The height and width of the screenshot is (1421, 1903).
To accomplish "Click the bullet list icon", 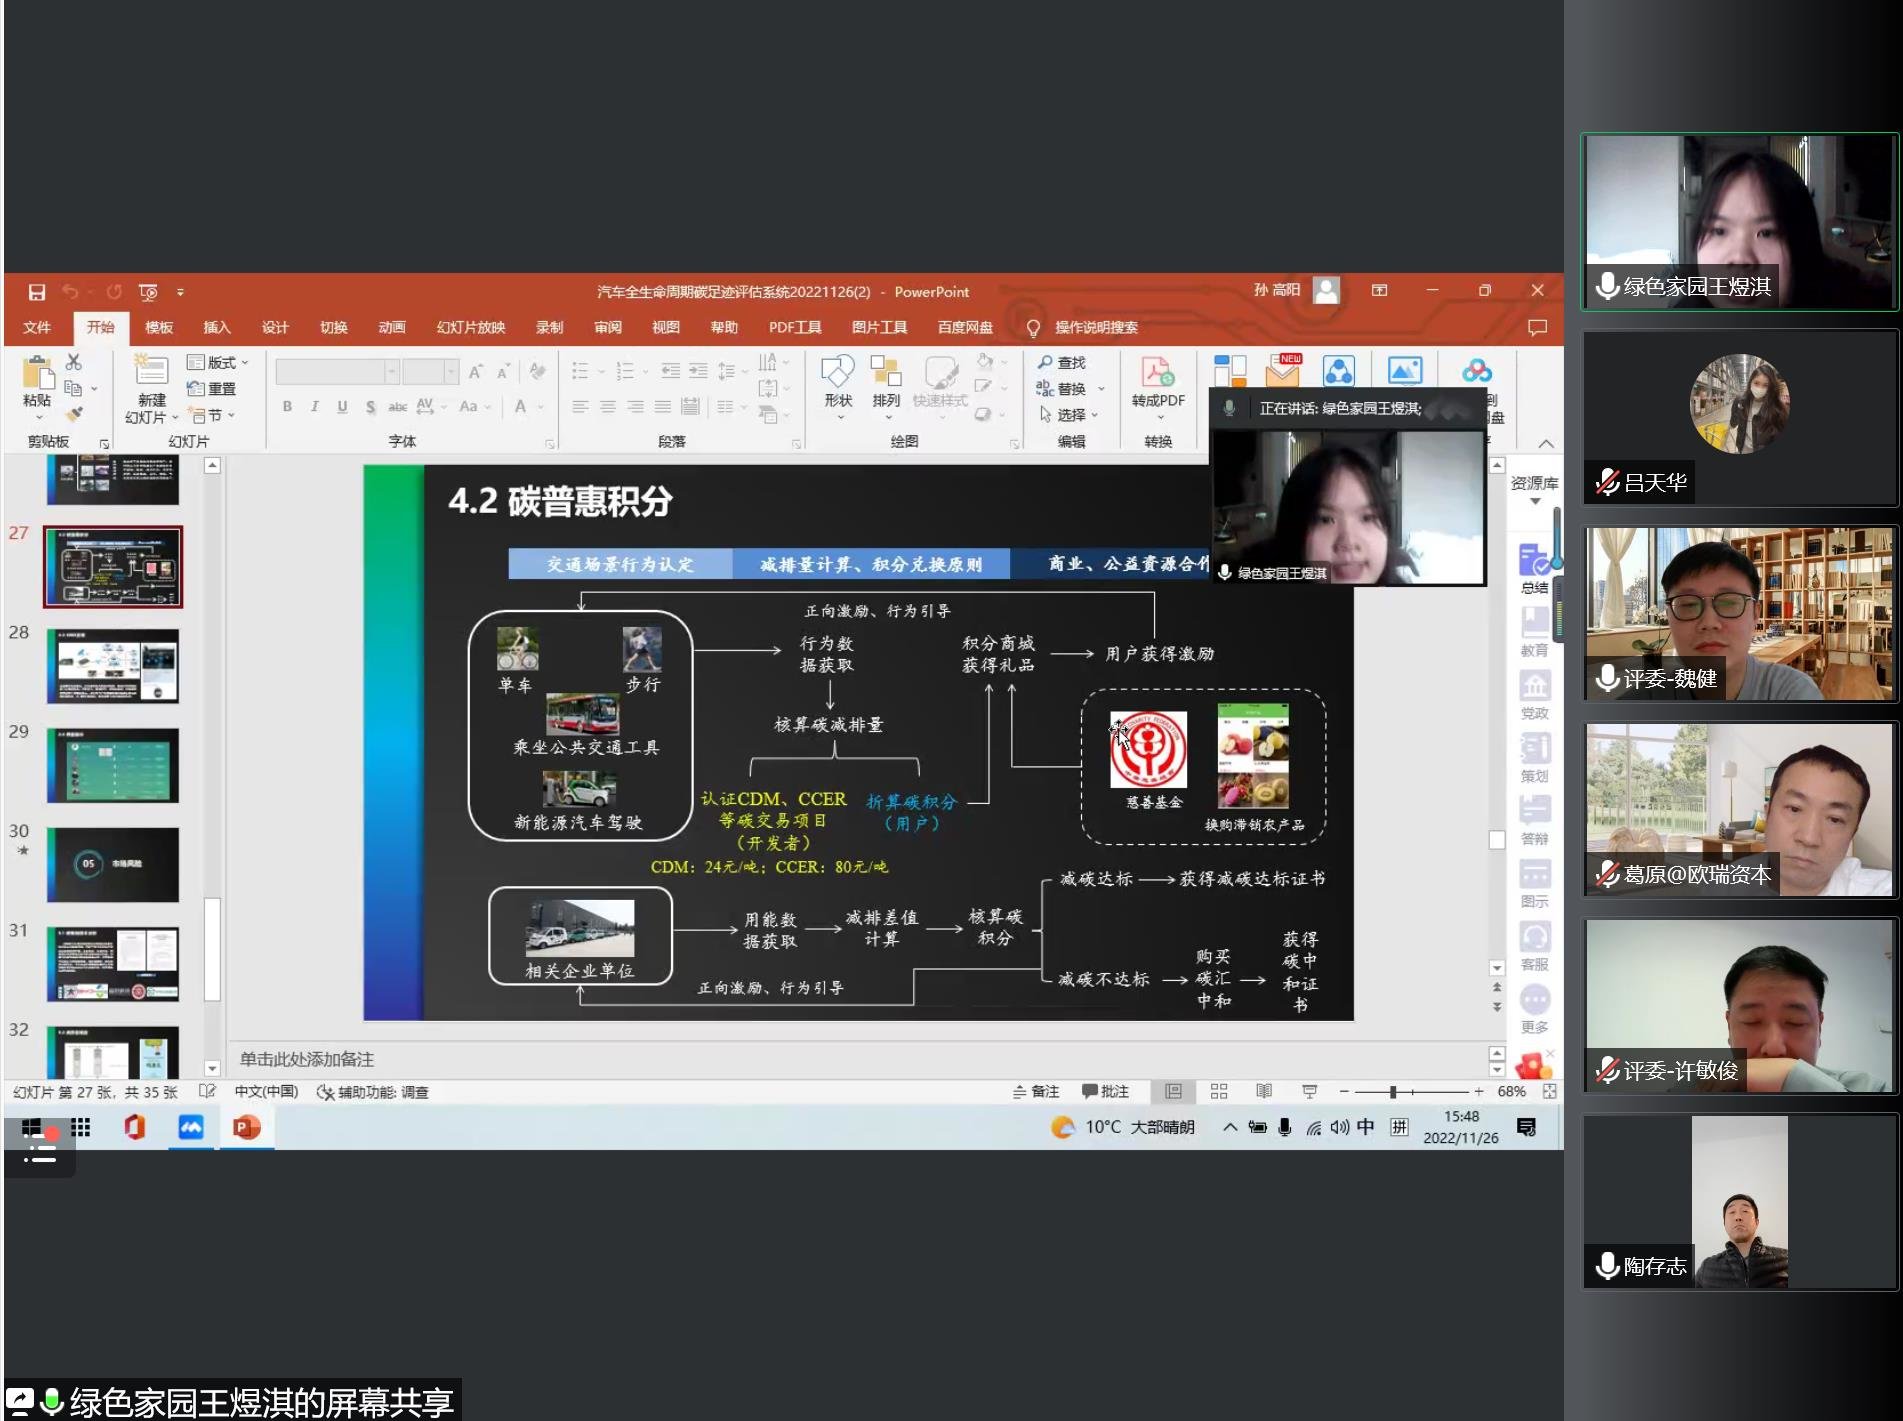I will (x=580, y=372).
